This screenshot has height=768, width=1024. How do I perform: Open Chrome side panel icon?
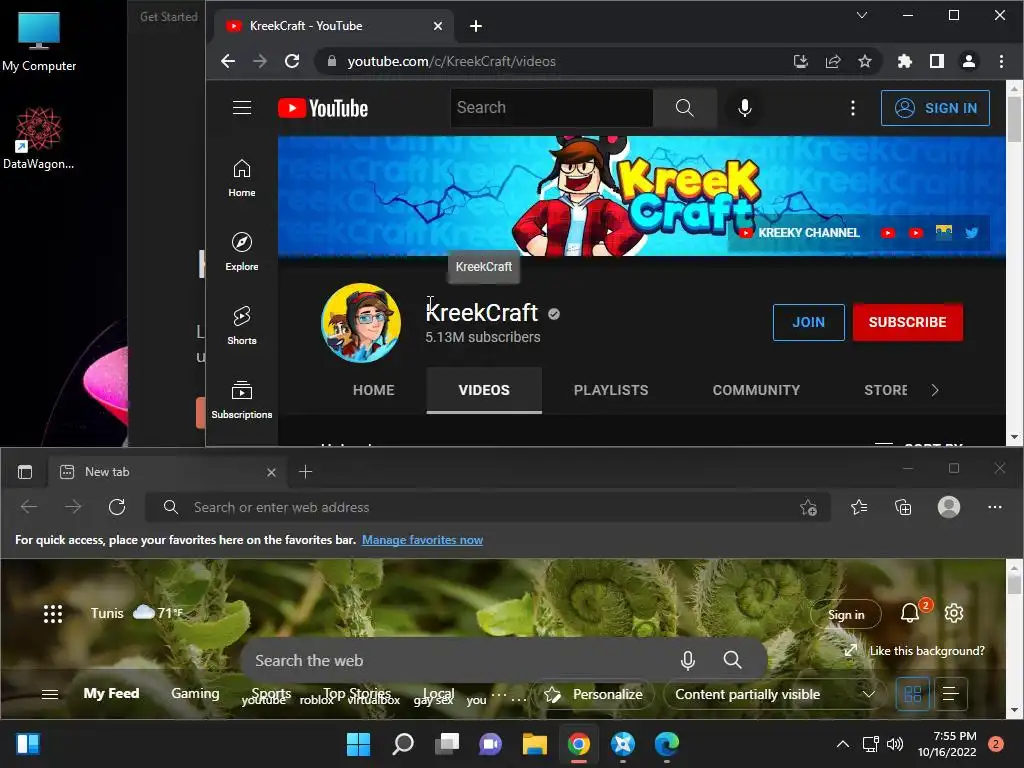click(x=936, y=61)
